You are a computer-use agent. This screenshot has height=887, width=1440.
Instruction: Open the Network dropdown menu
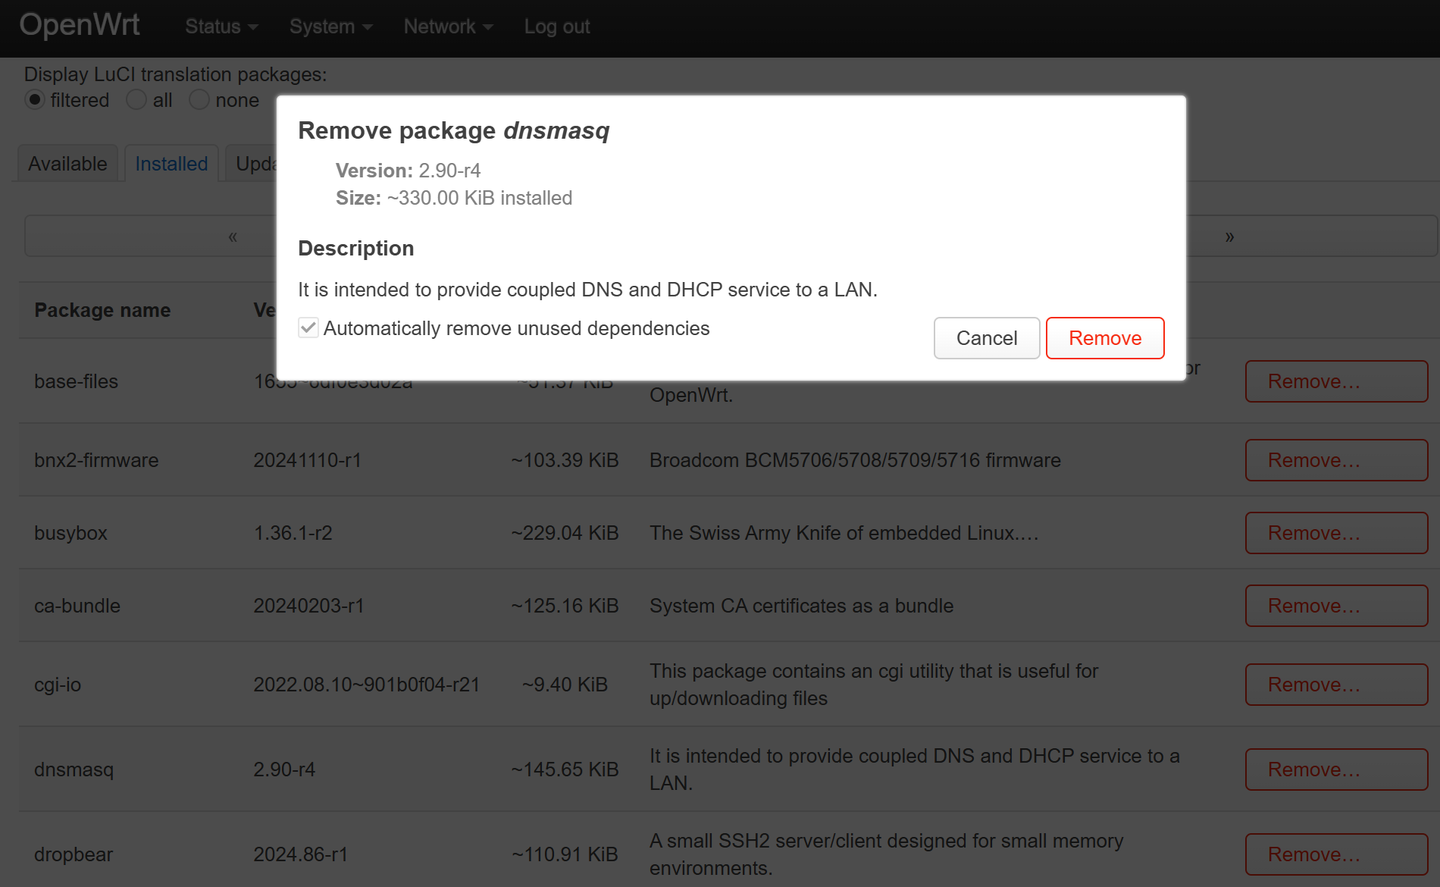point(448,27)
